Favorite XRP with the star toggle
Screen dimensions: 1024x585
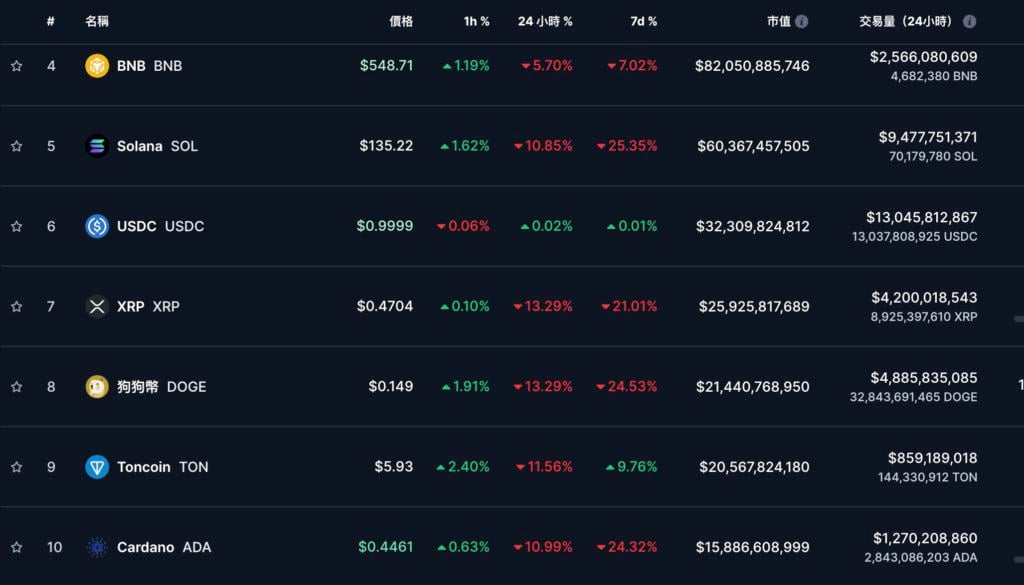point(16,306)
